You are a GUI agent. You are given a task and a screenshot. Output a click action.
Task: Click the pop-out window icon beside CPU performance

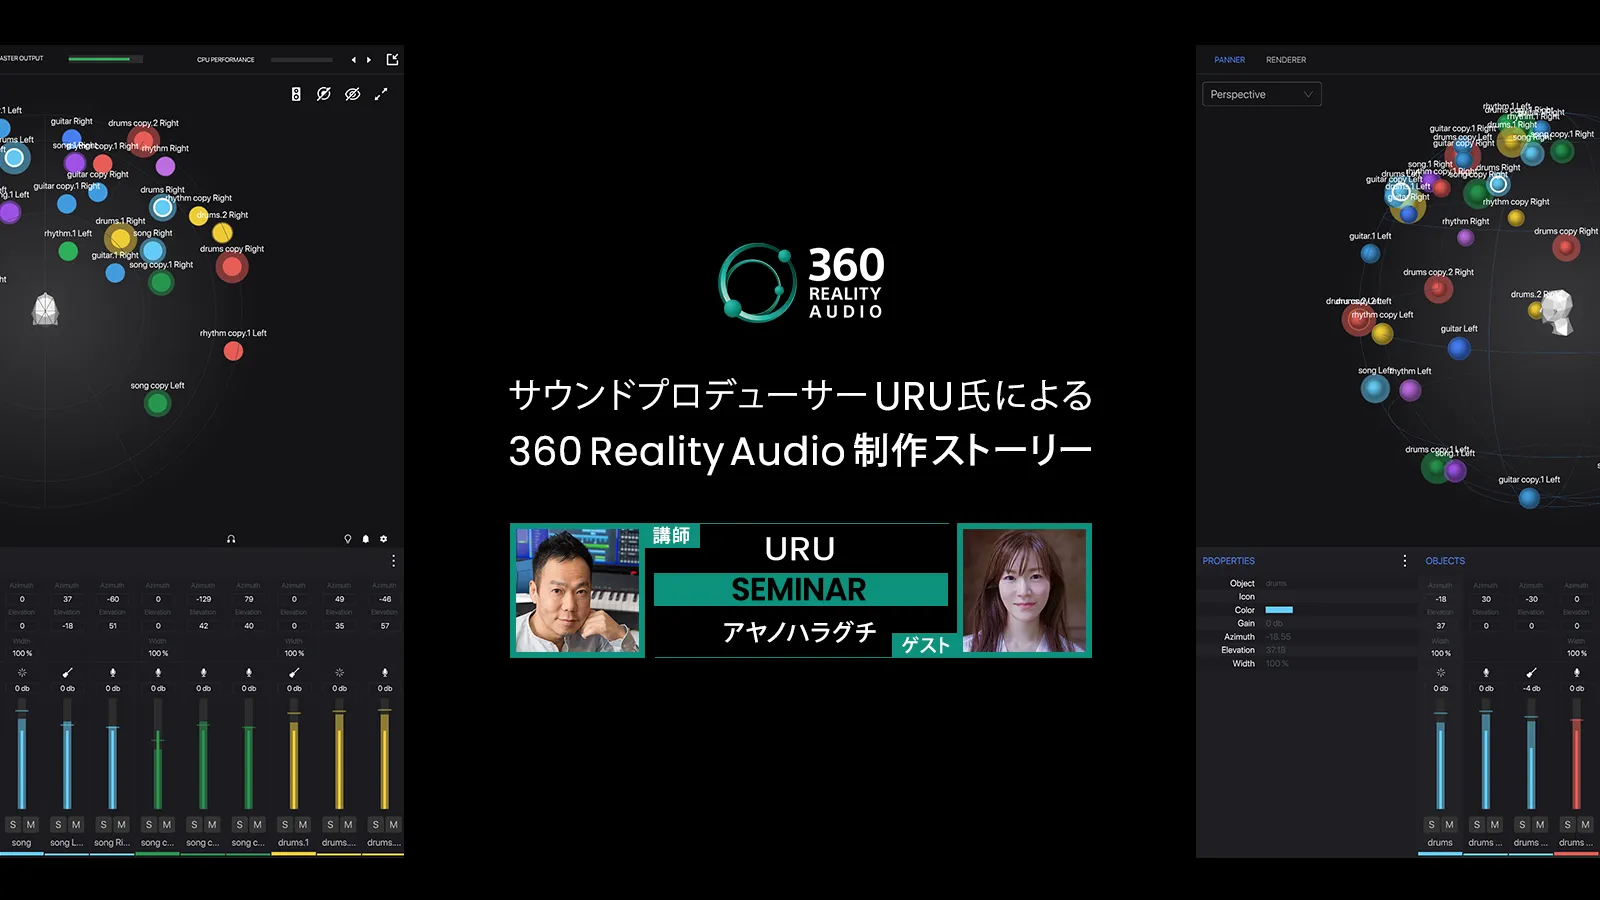[x=393, y=59]
